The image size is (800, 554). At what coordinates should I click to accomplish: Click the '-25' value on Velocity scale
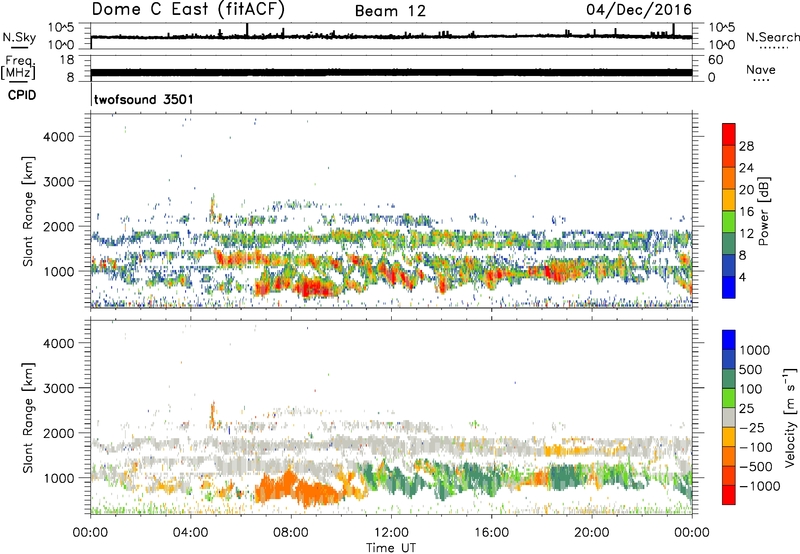[752, 428]
